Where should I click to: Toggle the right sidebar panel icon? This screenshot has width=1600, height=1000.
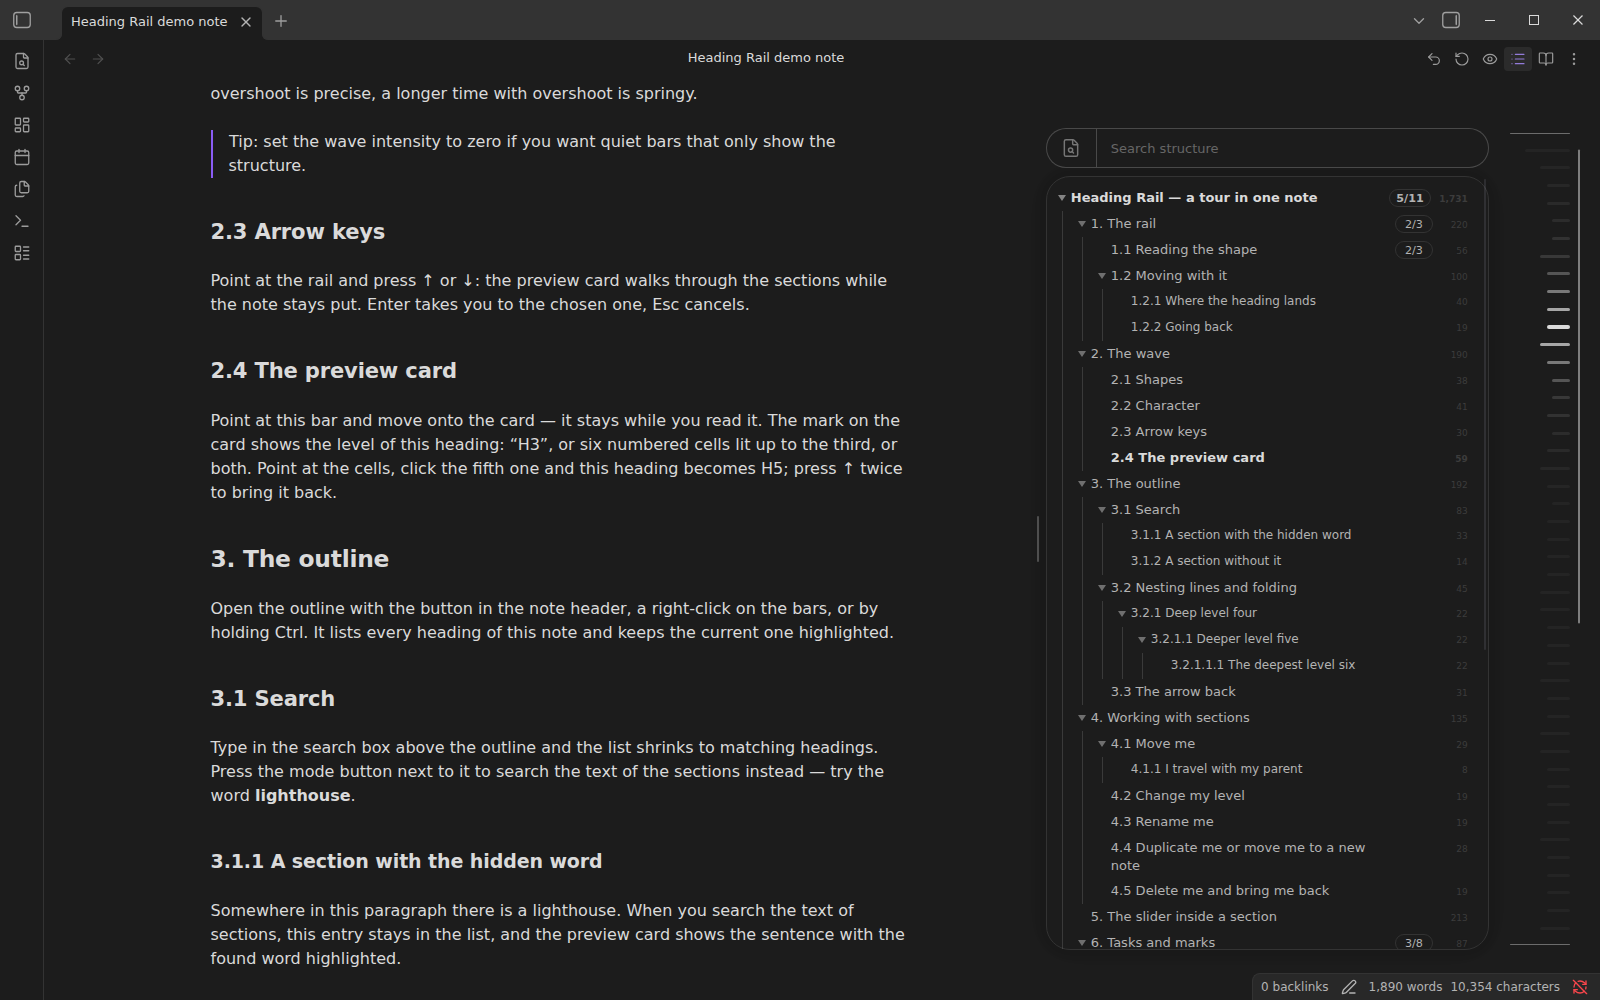1451,20
